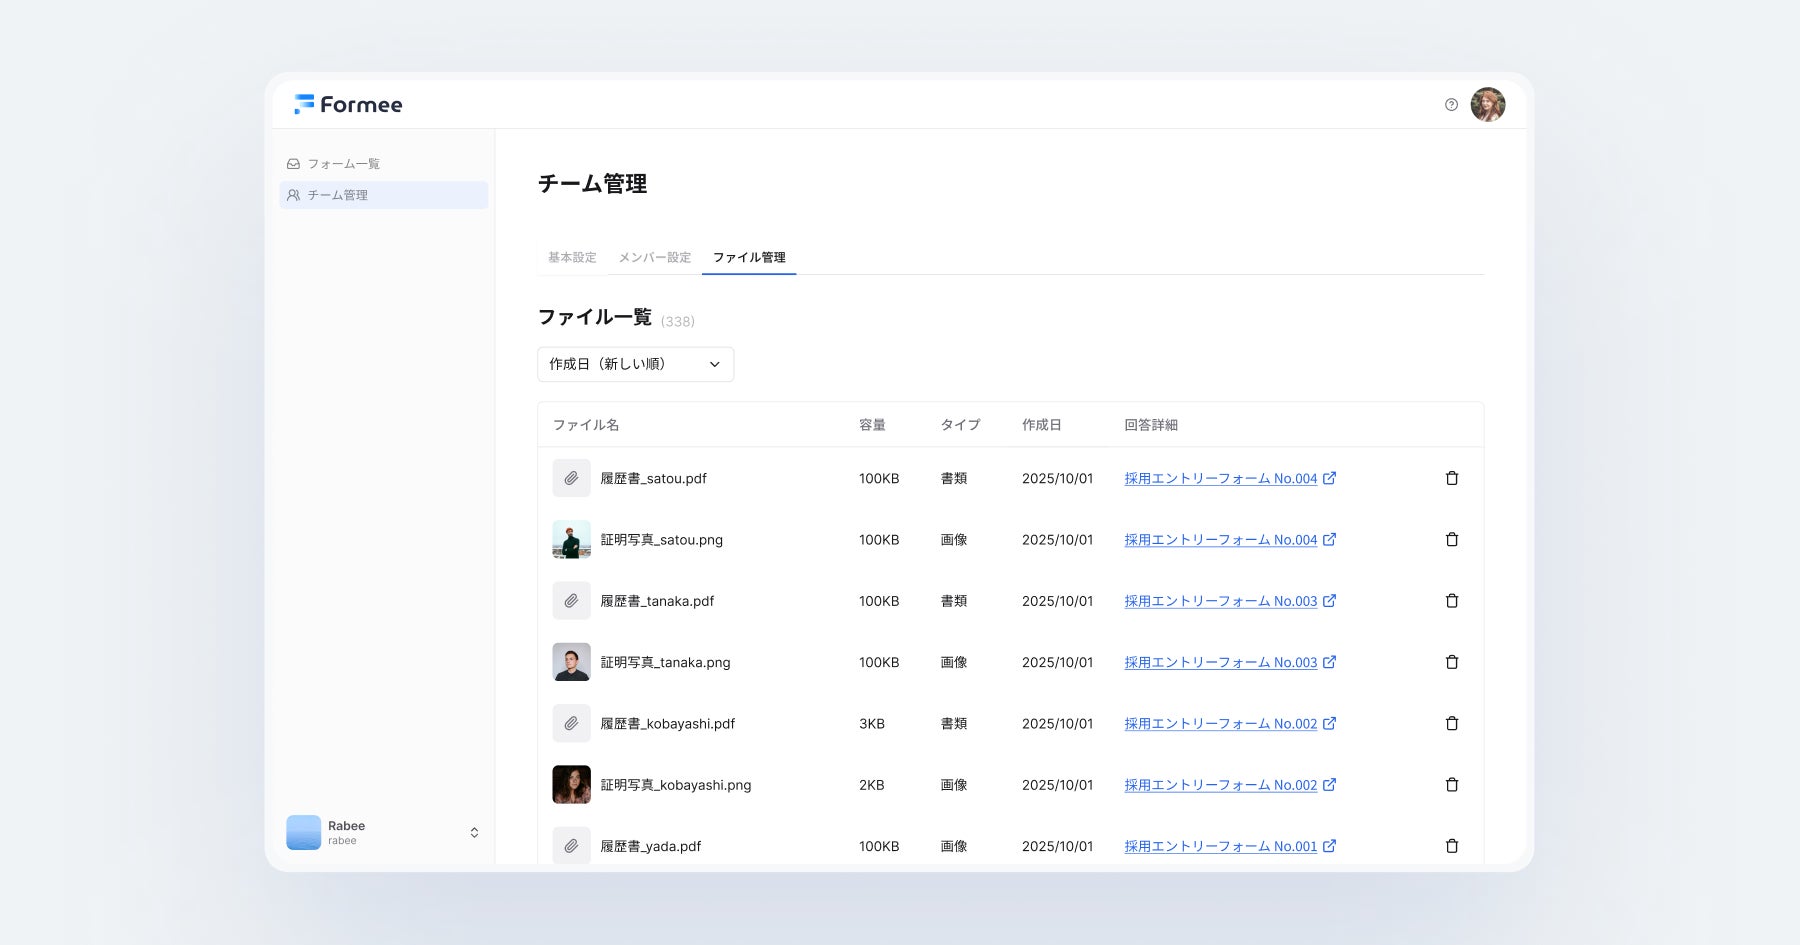Delete 履歴書_tanaka.pdf with trash icon
The height and width of the screenshot is (945, 1800).
pos(1452,601)
